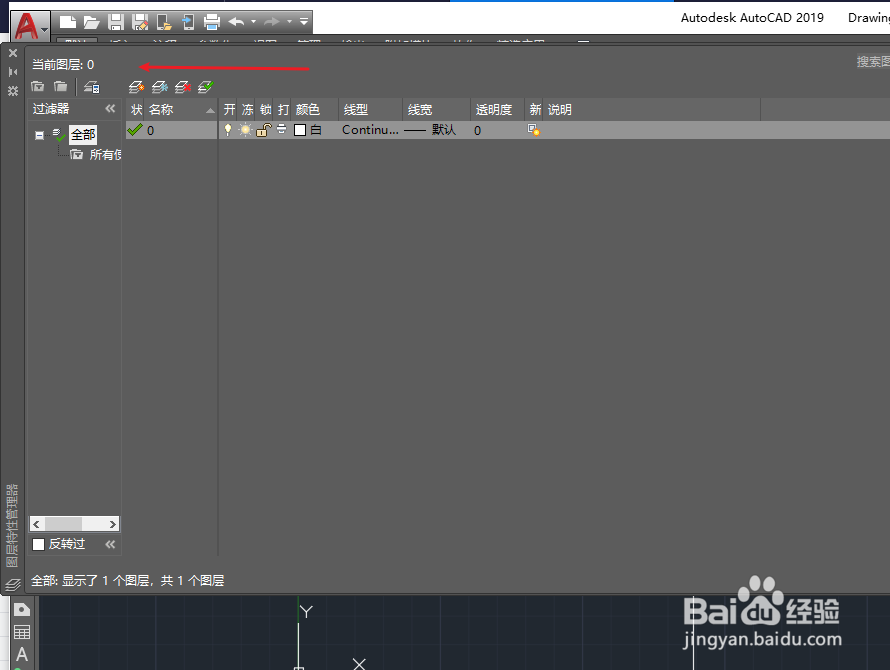890x670 pixels.
Task: Create new layer frozen in all viewports
Action: click(x=159, y=87)
